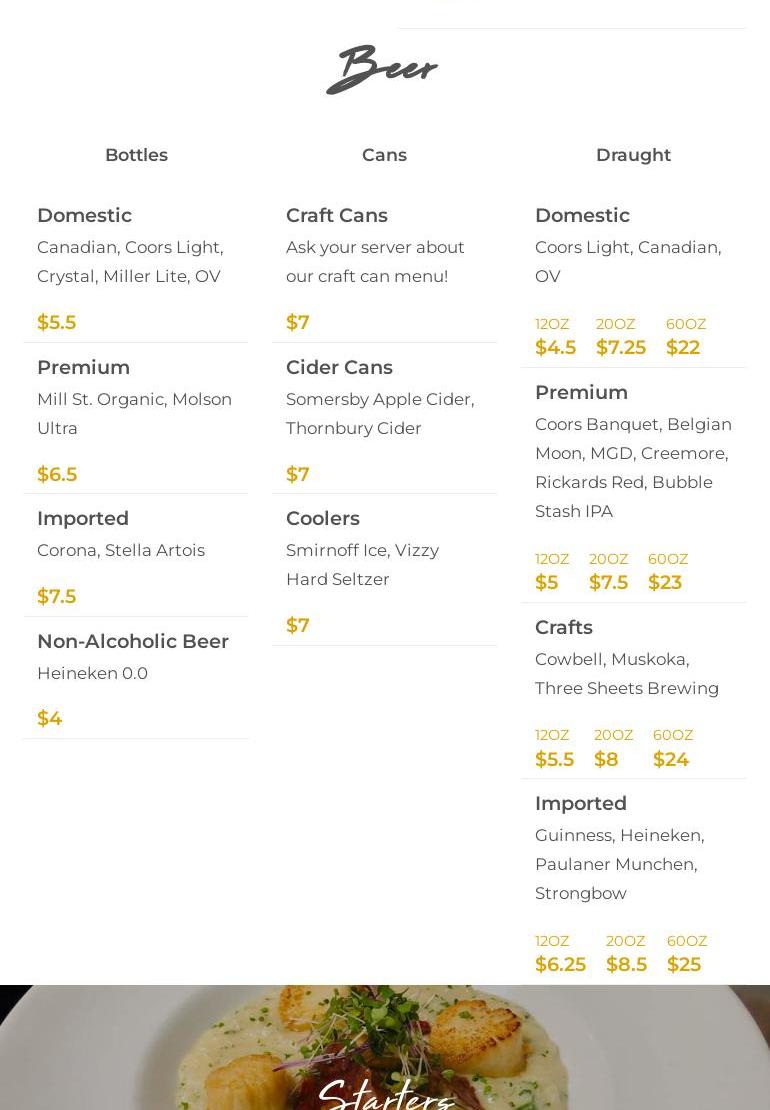
Task: Click the $8.5 imported draught price
Action: pos(626,964)
